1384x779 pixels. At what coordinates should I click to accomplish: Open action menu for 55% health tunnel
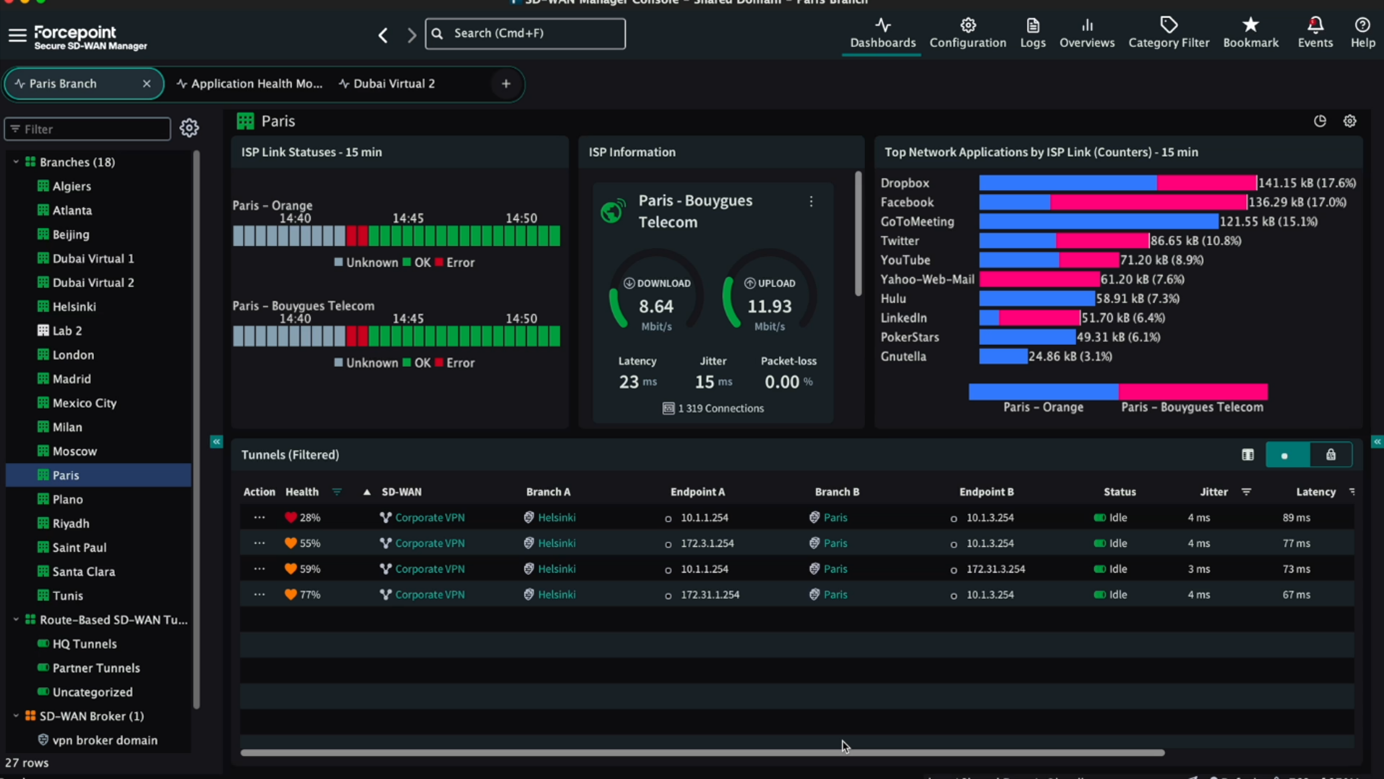point(259,543)
